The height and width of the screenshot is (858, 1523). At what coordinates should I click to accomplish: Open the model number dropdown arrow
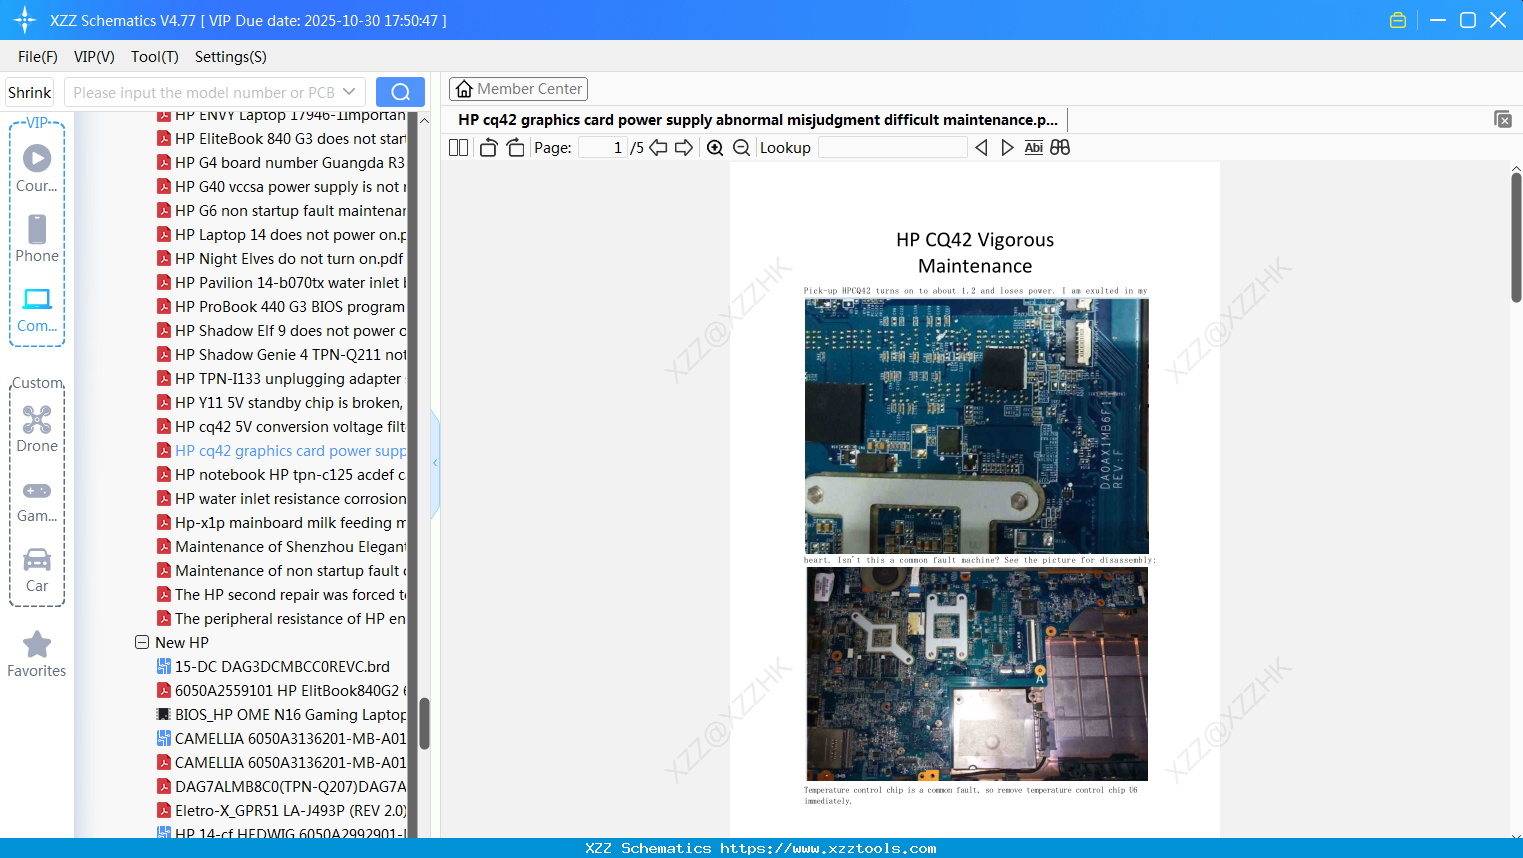coord(349,92)
